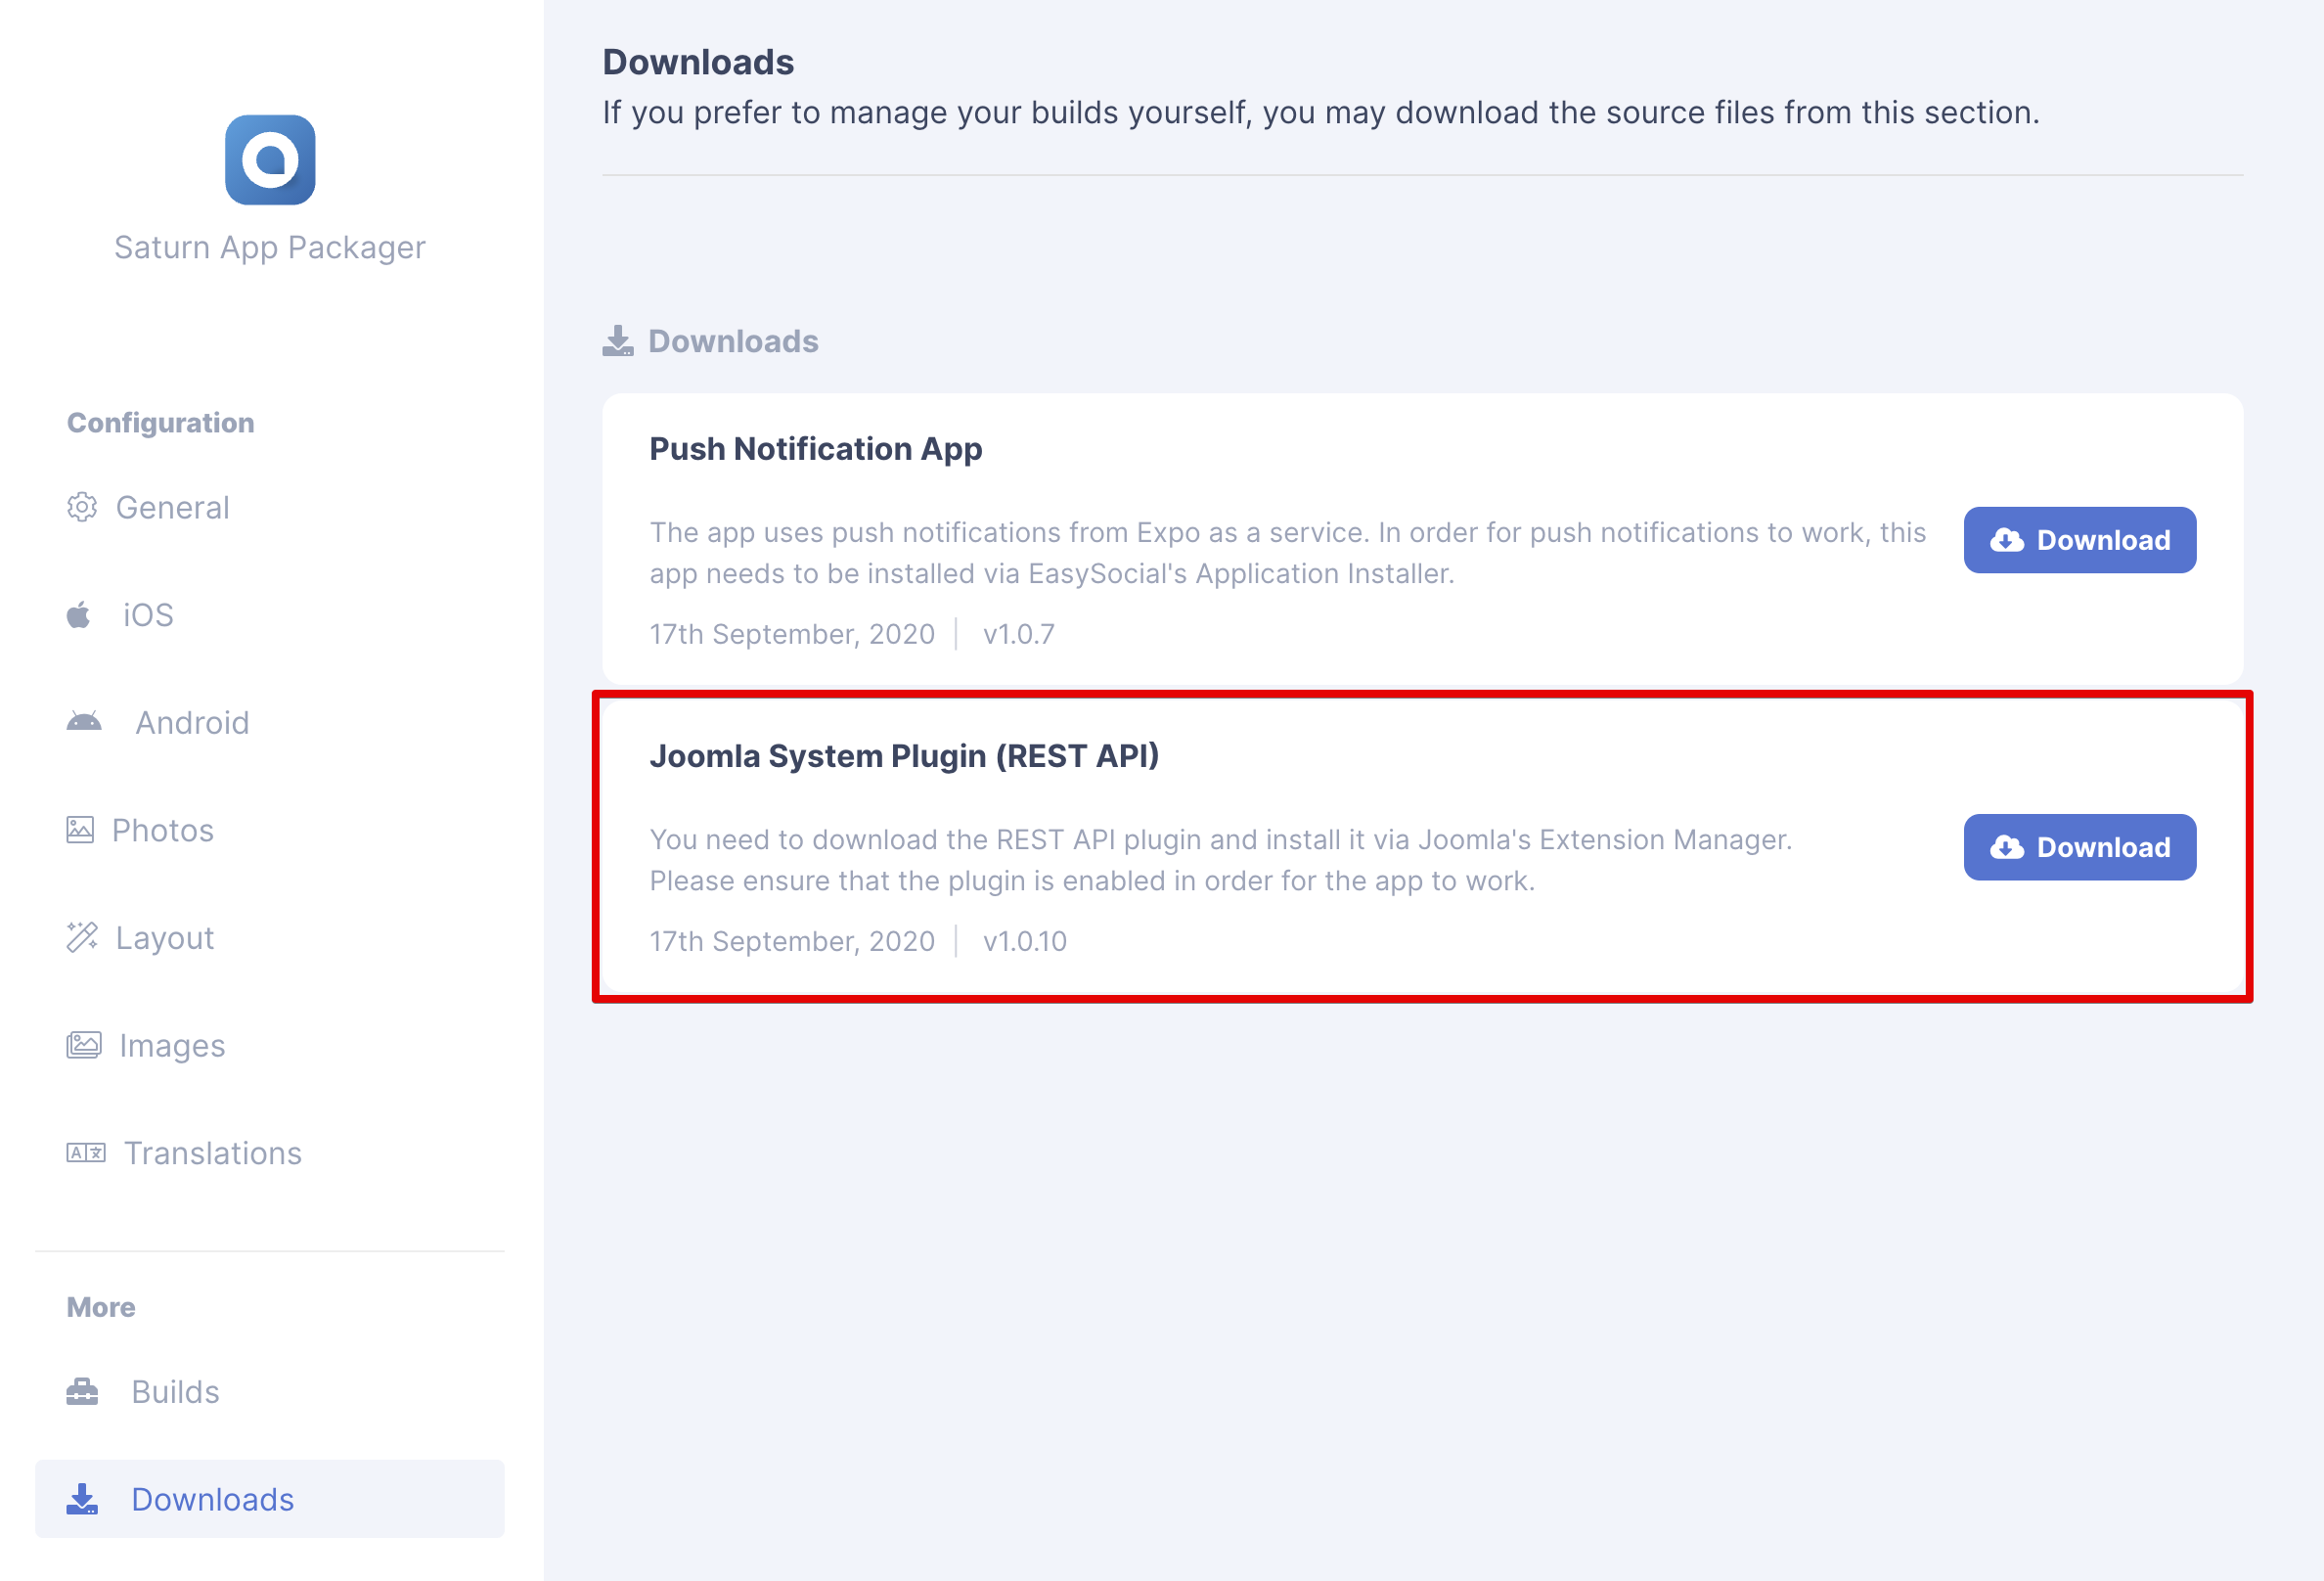The width and height of the screenshot is (2324, 1581).
Task: Download the Joomla System Plugin (REST API)
Action: tap(2079, 847)
